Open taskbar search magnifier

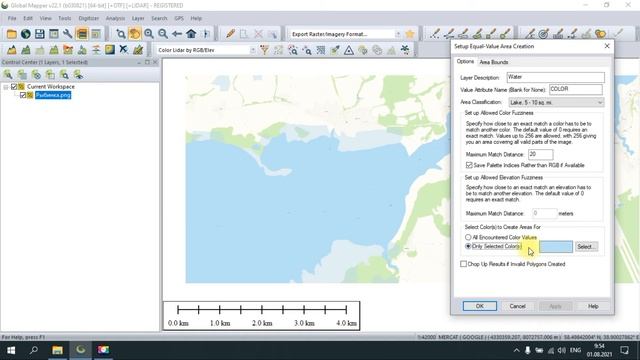pyautogui.click(x=34, y=350)
